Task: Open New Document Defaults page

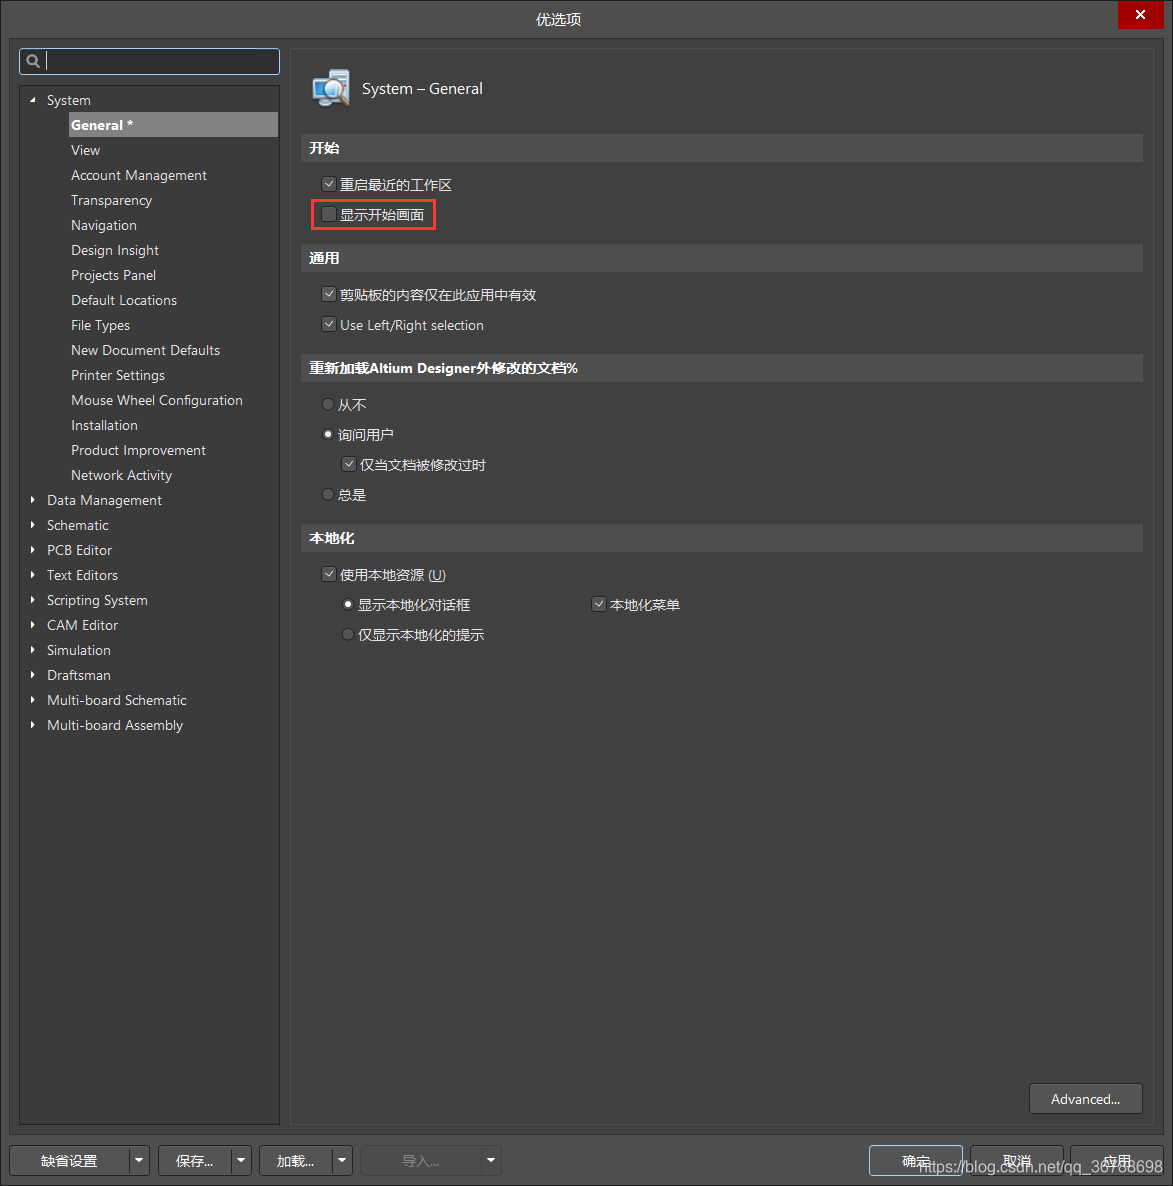Action: click(x=145, y=349)
